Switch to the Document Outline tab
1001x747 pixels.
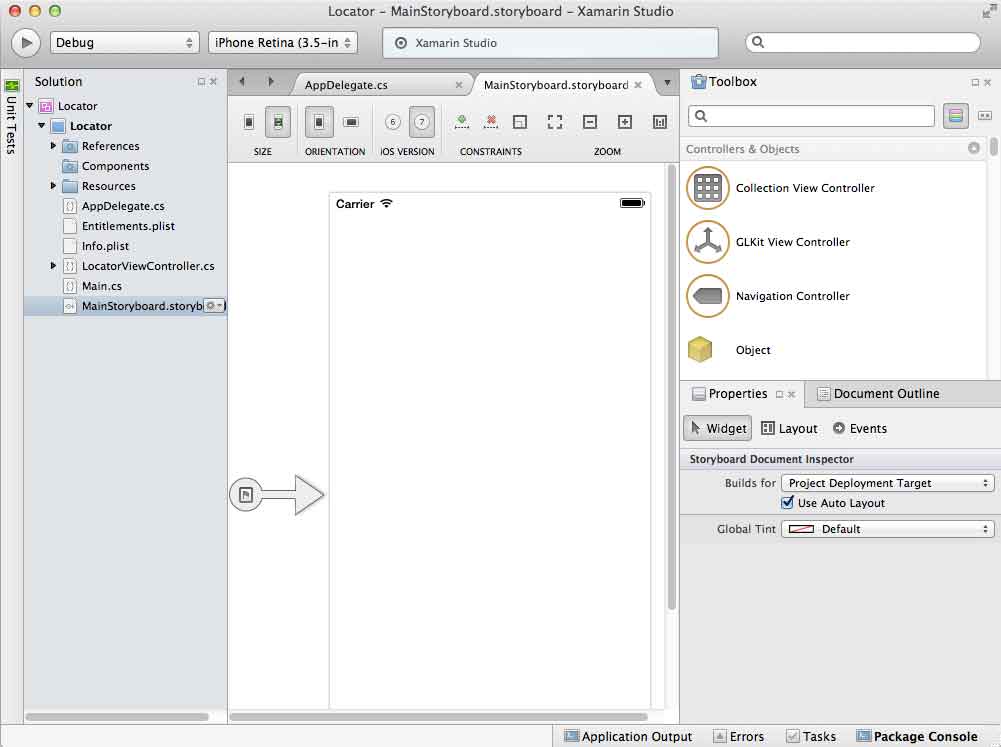pyautogui.click(x=878, y=393)
